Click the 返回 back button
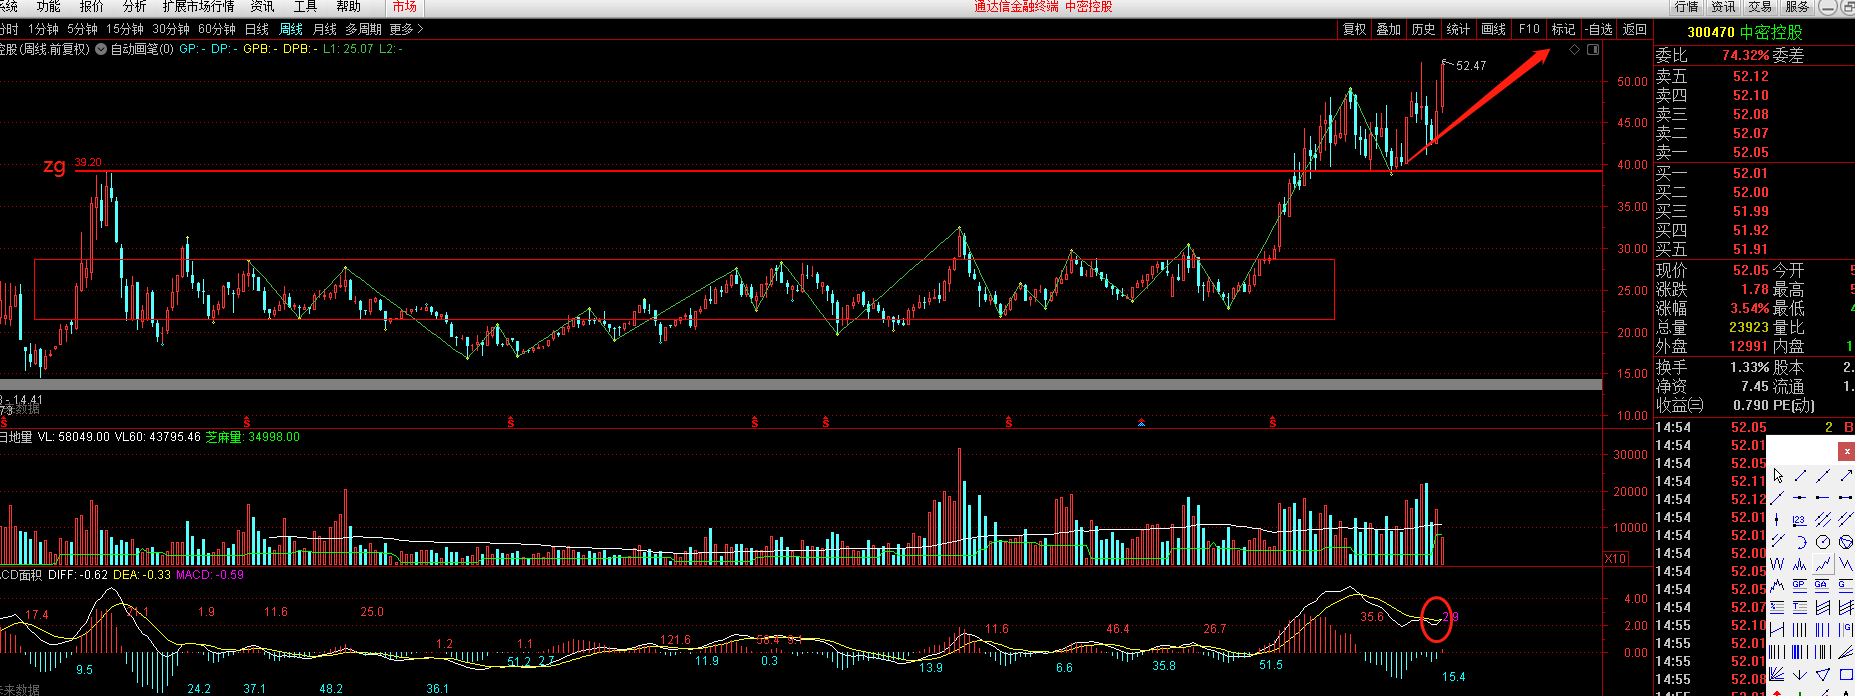This screenshot has height=696, width=1855. coord(1635,29)
